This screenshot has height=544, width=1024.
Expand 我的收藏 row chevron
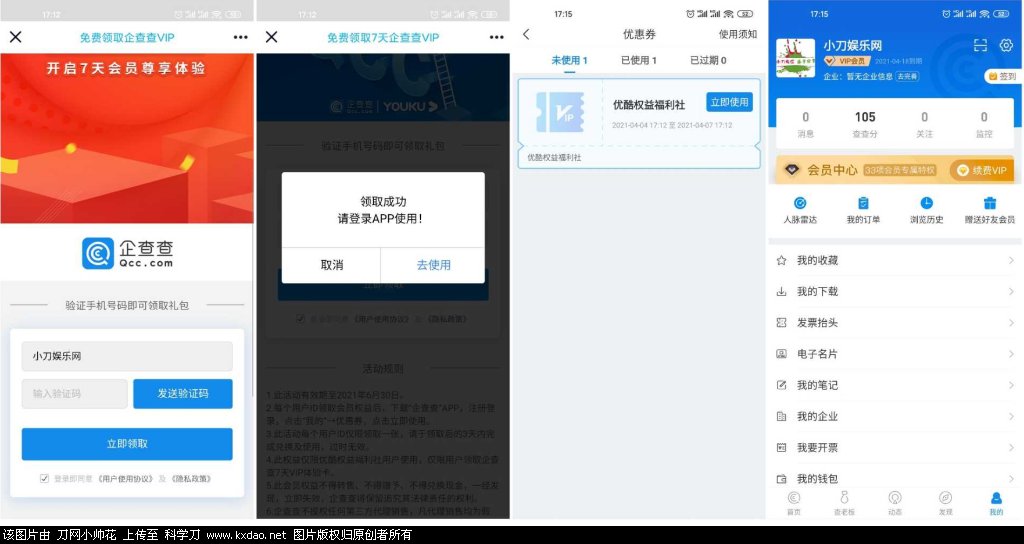[x=1011, y=261]
